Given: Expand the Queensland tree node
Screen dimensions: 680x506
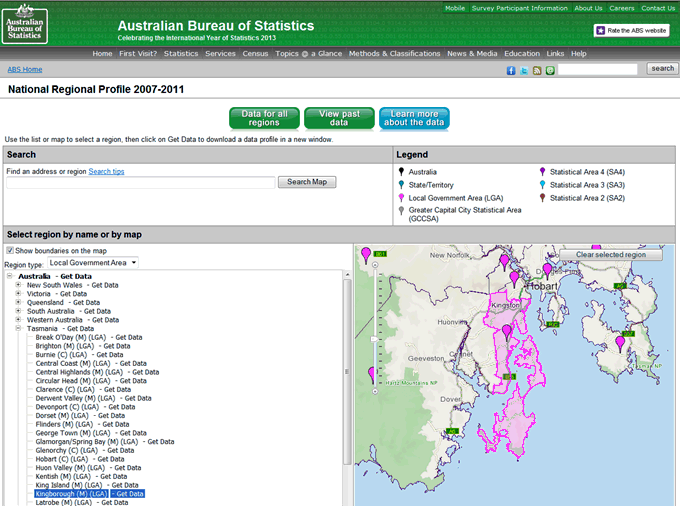Looking at the screenshot, I should [x=19, y=302].
